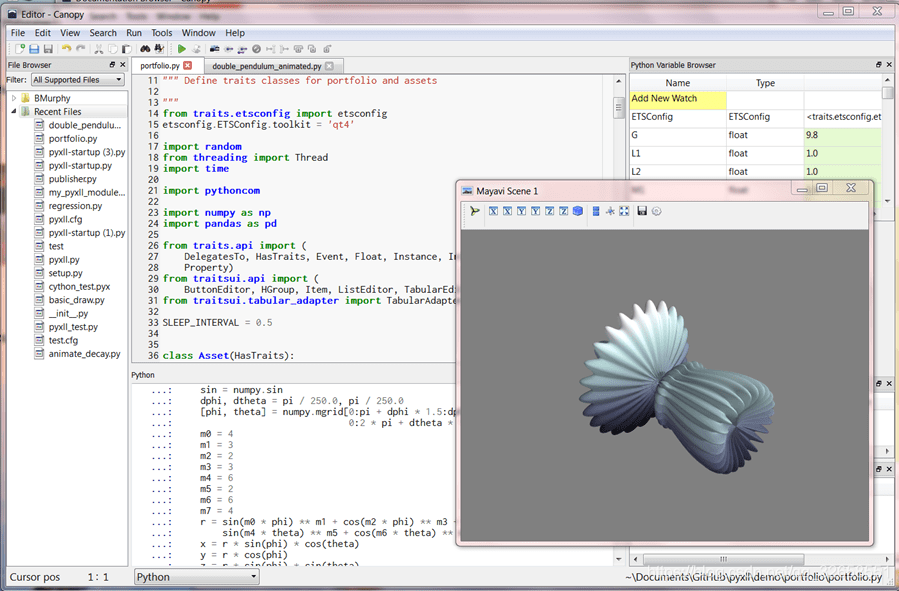Select basic_draw.py in Recent Files
The height and width of the screenshot is (591, 899).
click(x=76, y=299)
